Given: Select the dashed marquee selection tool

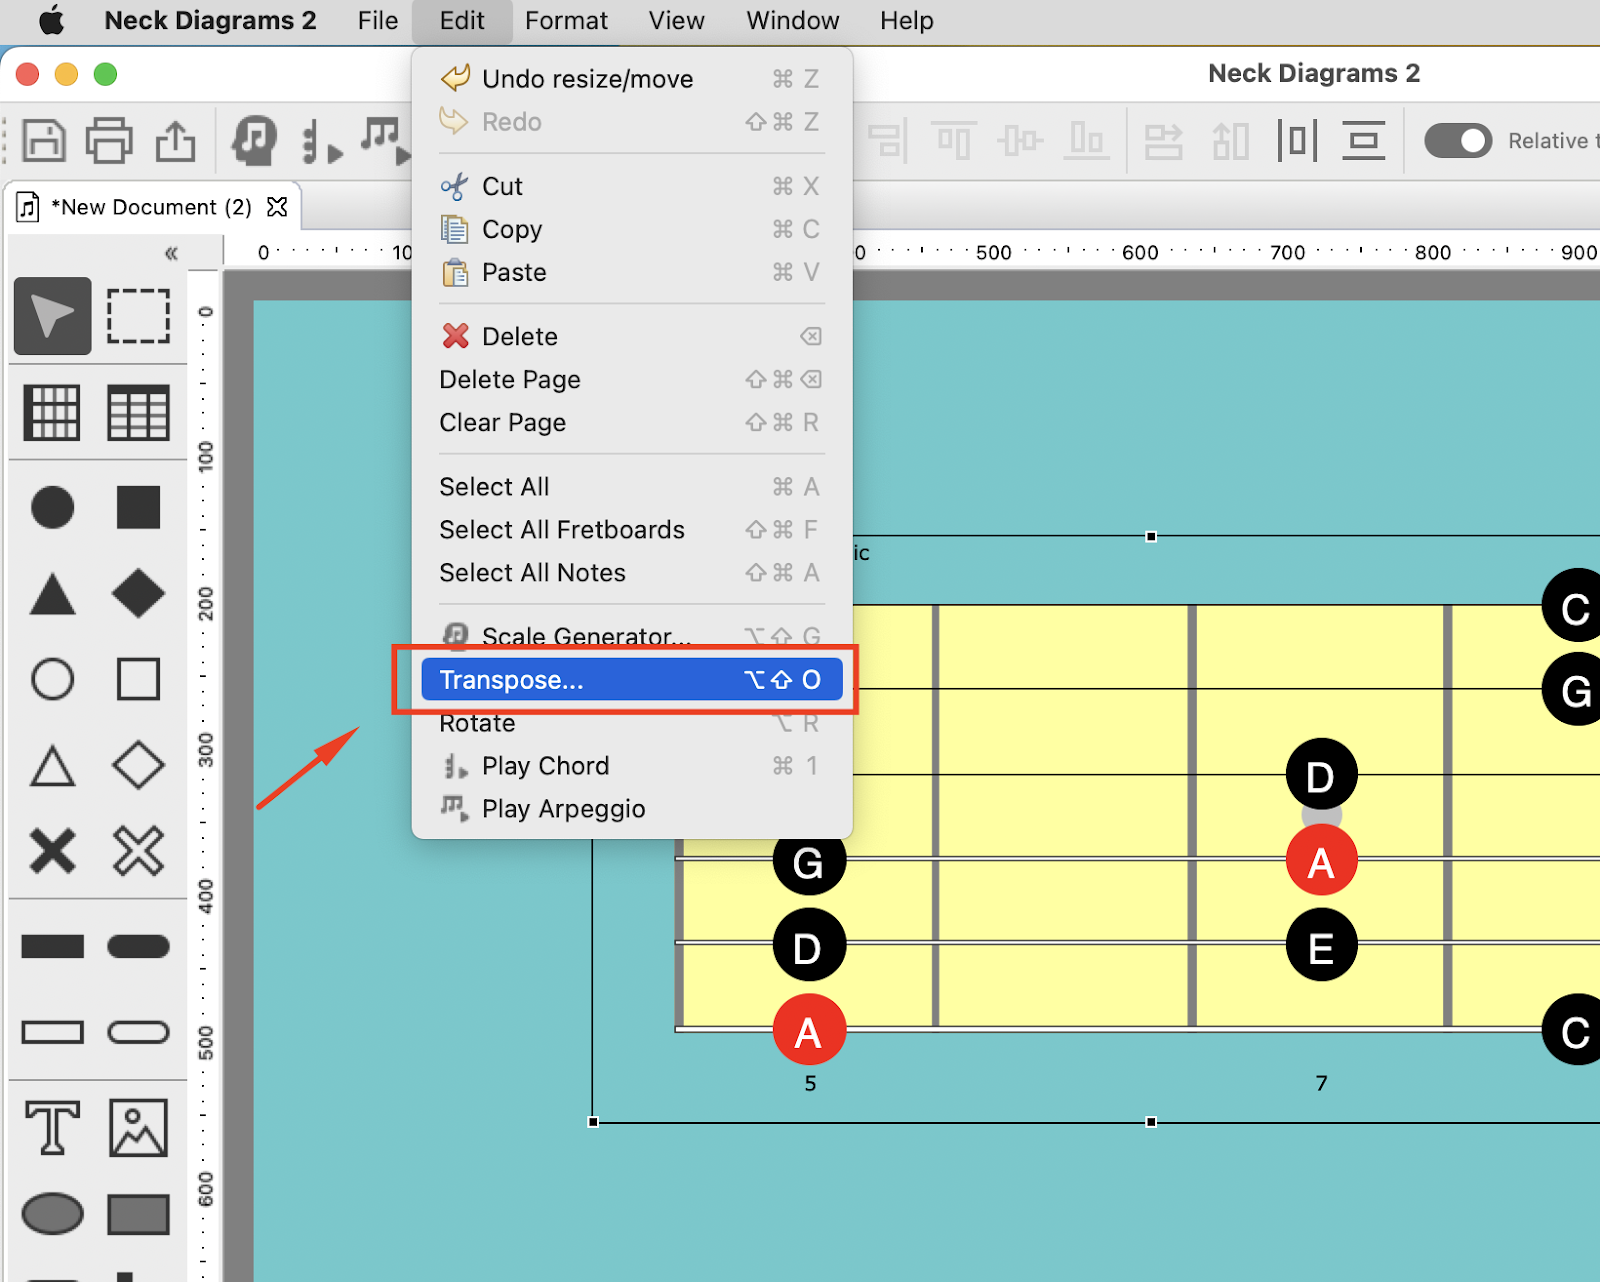Looking at the screenshot, I should pos(138,316).
